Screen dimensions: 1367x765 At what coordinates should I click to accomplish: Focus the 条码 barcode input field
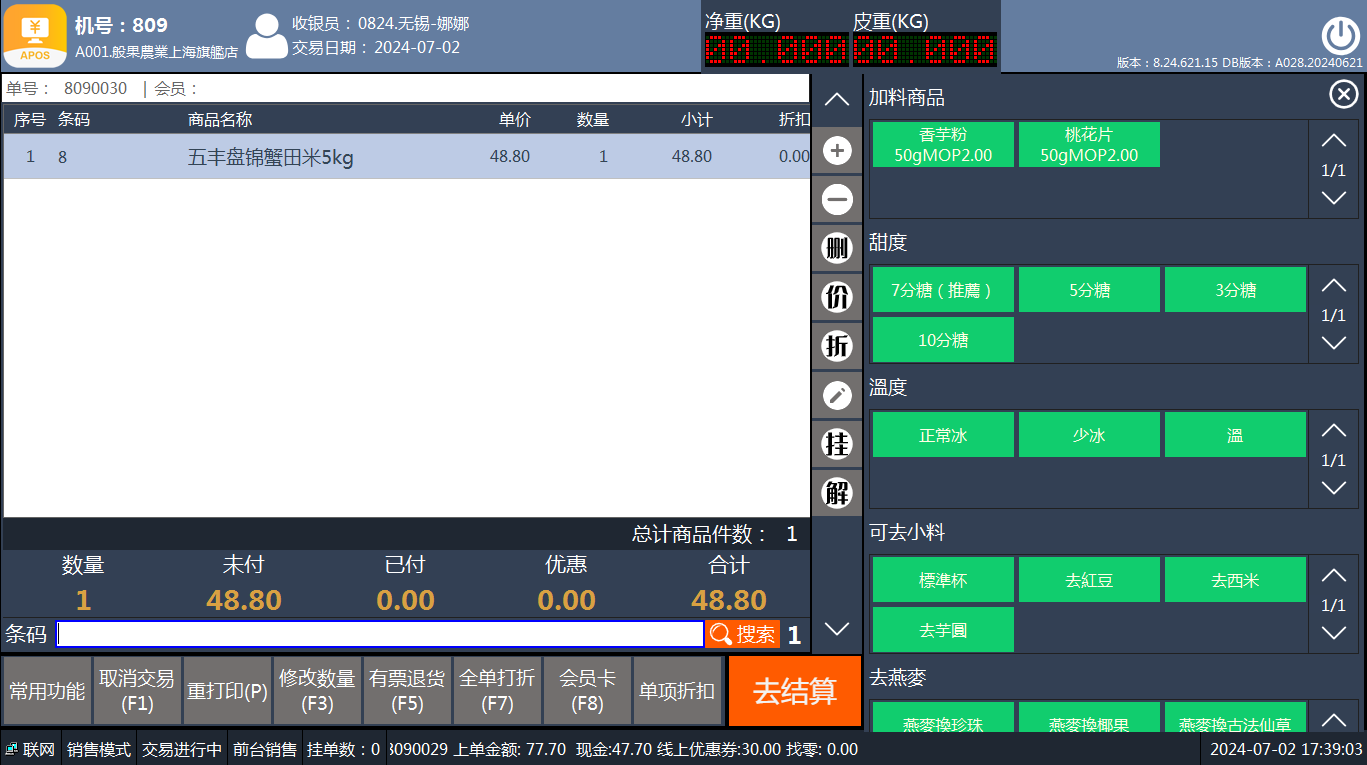click(x=380, y=634)
